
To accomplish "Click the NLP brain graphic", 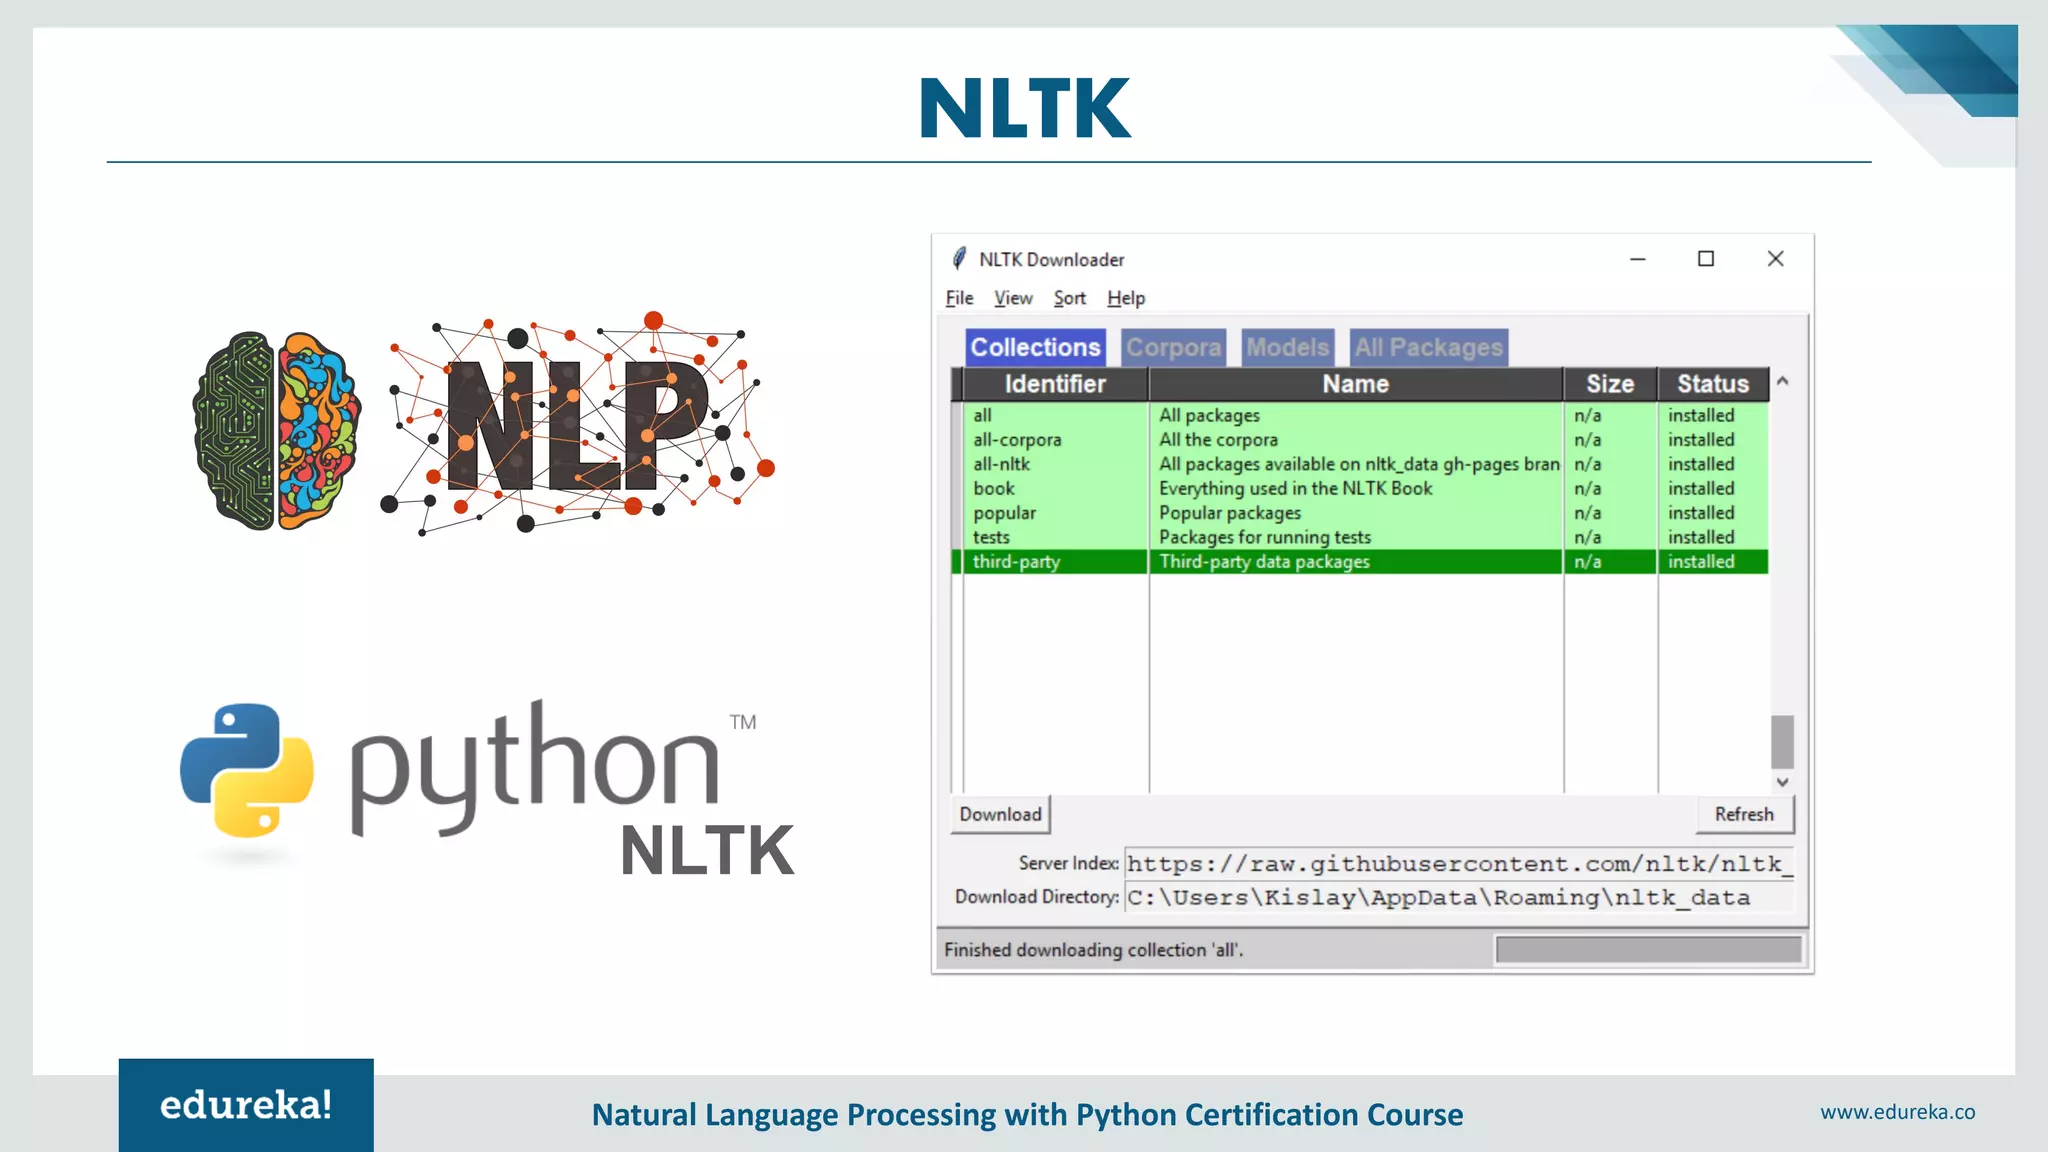I will (277, 430).
